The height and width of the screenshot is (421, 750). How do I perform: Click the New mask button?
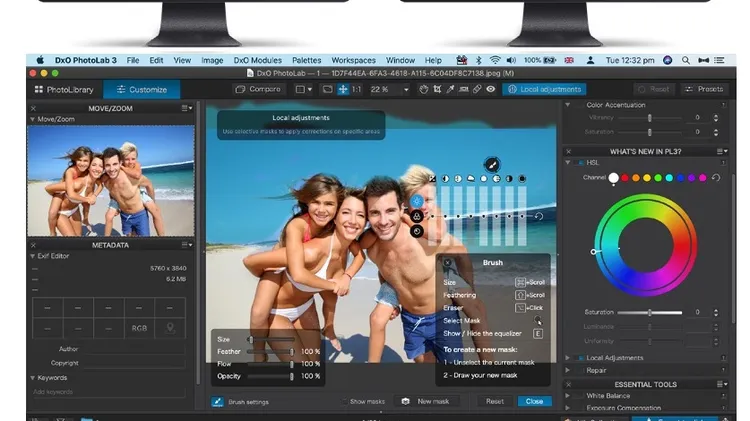pyautogui.click(x=427, y=401)
